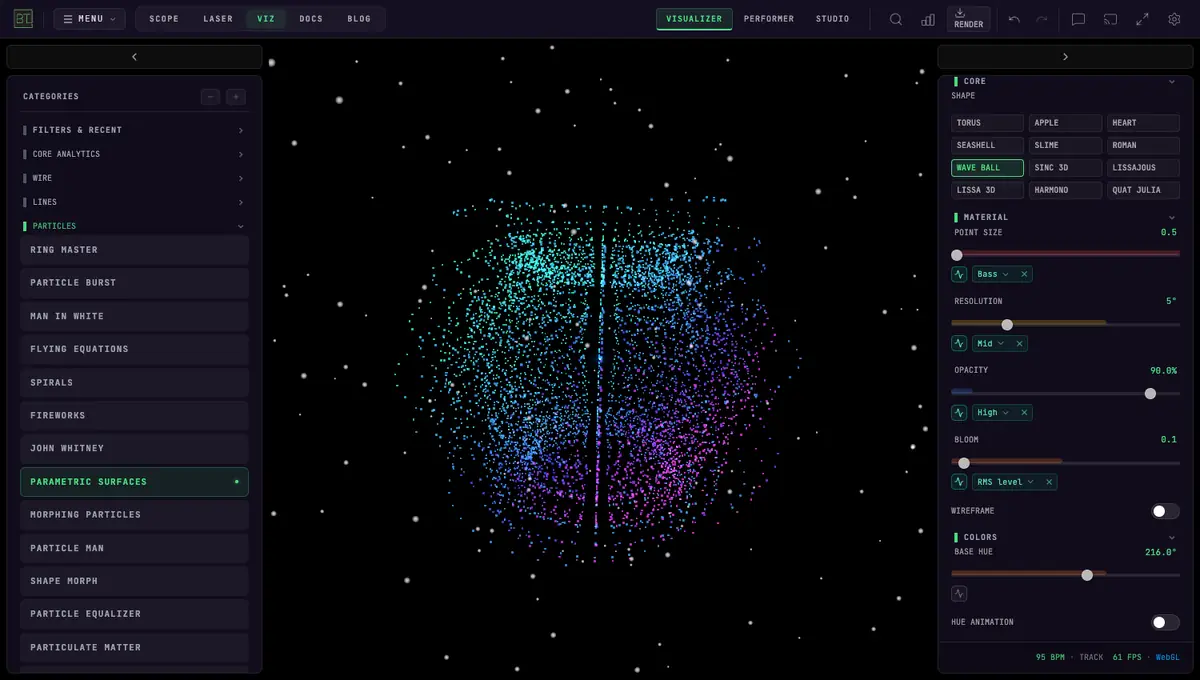The height and width of the screenshot is (680, 1200).
Task: Expand the Filters & Recent category
Action: [x=134, y=130]
